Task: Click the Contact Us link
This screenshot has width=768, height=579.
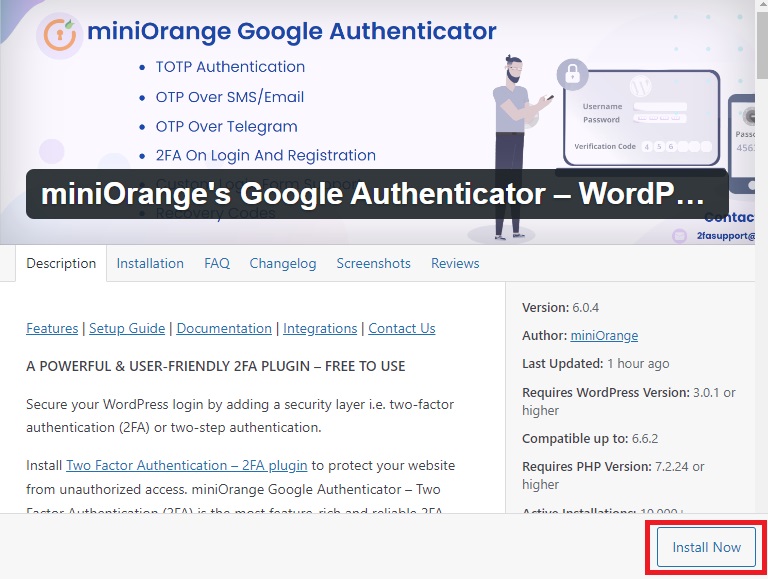Action: [x=402, y=328]
